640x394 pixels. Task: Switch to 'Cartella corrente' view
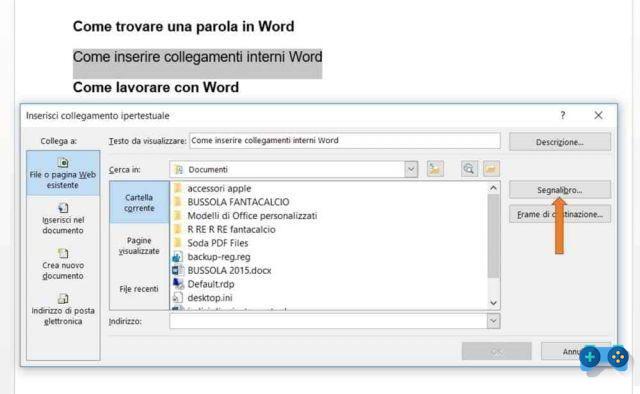(x=139, y=203)
